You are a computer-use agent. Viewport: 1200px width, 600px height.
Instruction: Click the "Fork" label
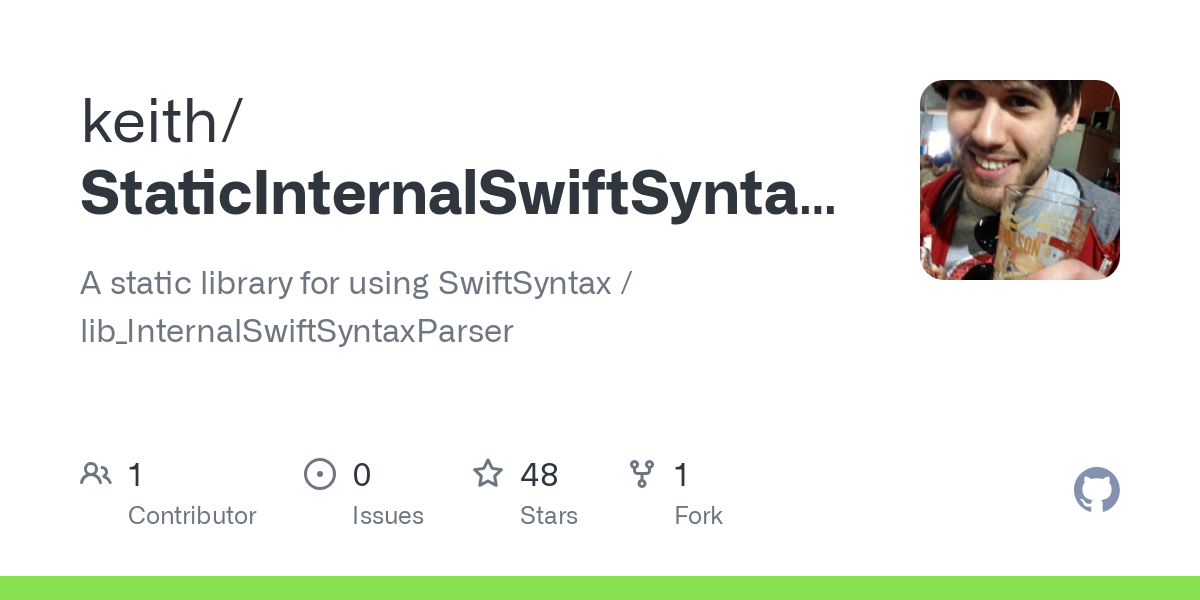coord(698,516)
